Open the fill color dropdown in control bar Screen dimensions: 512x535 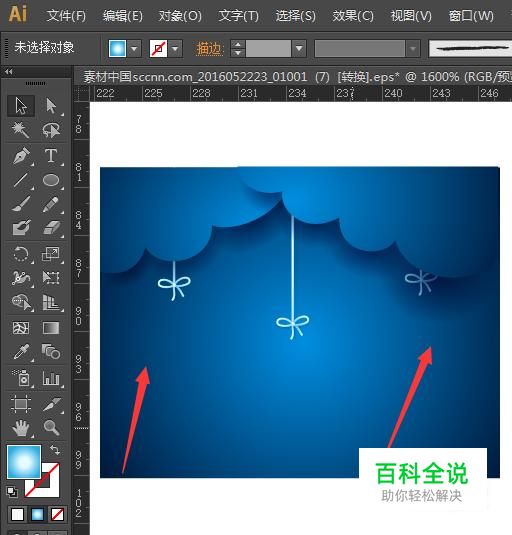tap(134, 48)
